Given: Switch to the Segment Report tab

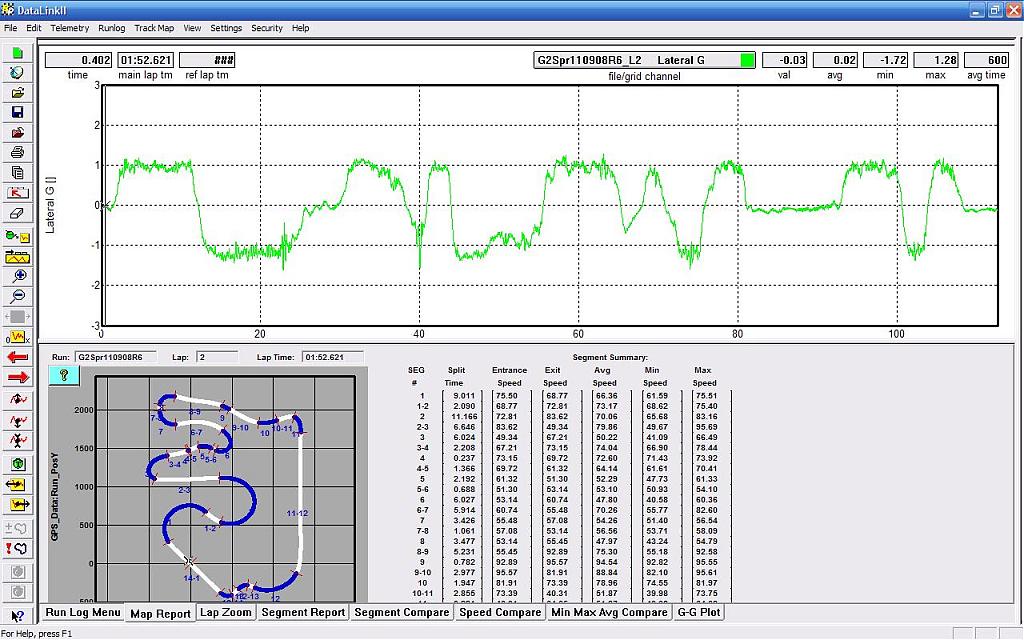Looking at the screenshot, I should (x=303, y=612).
